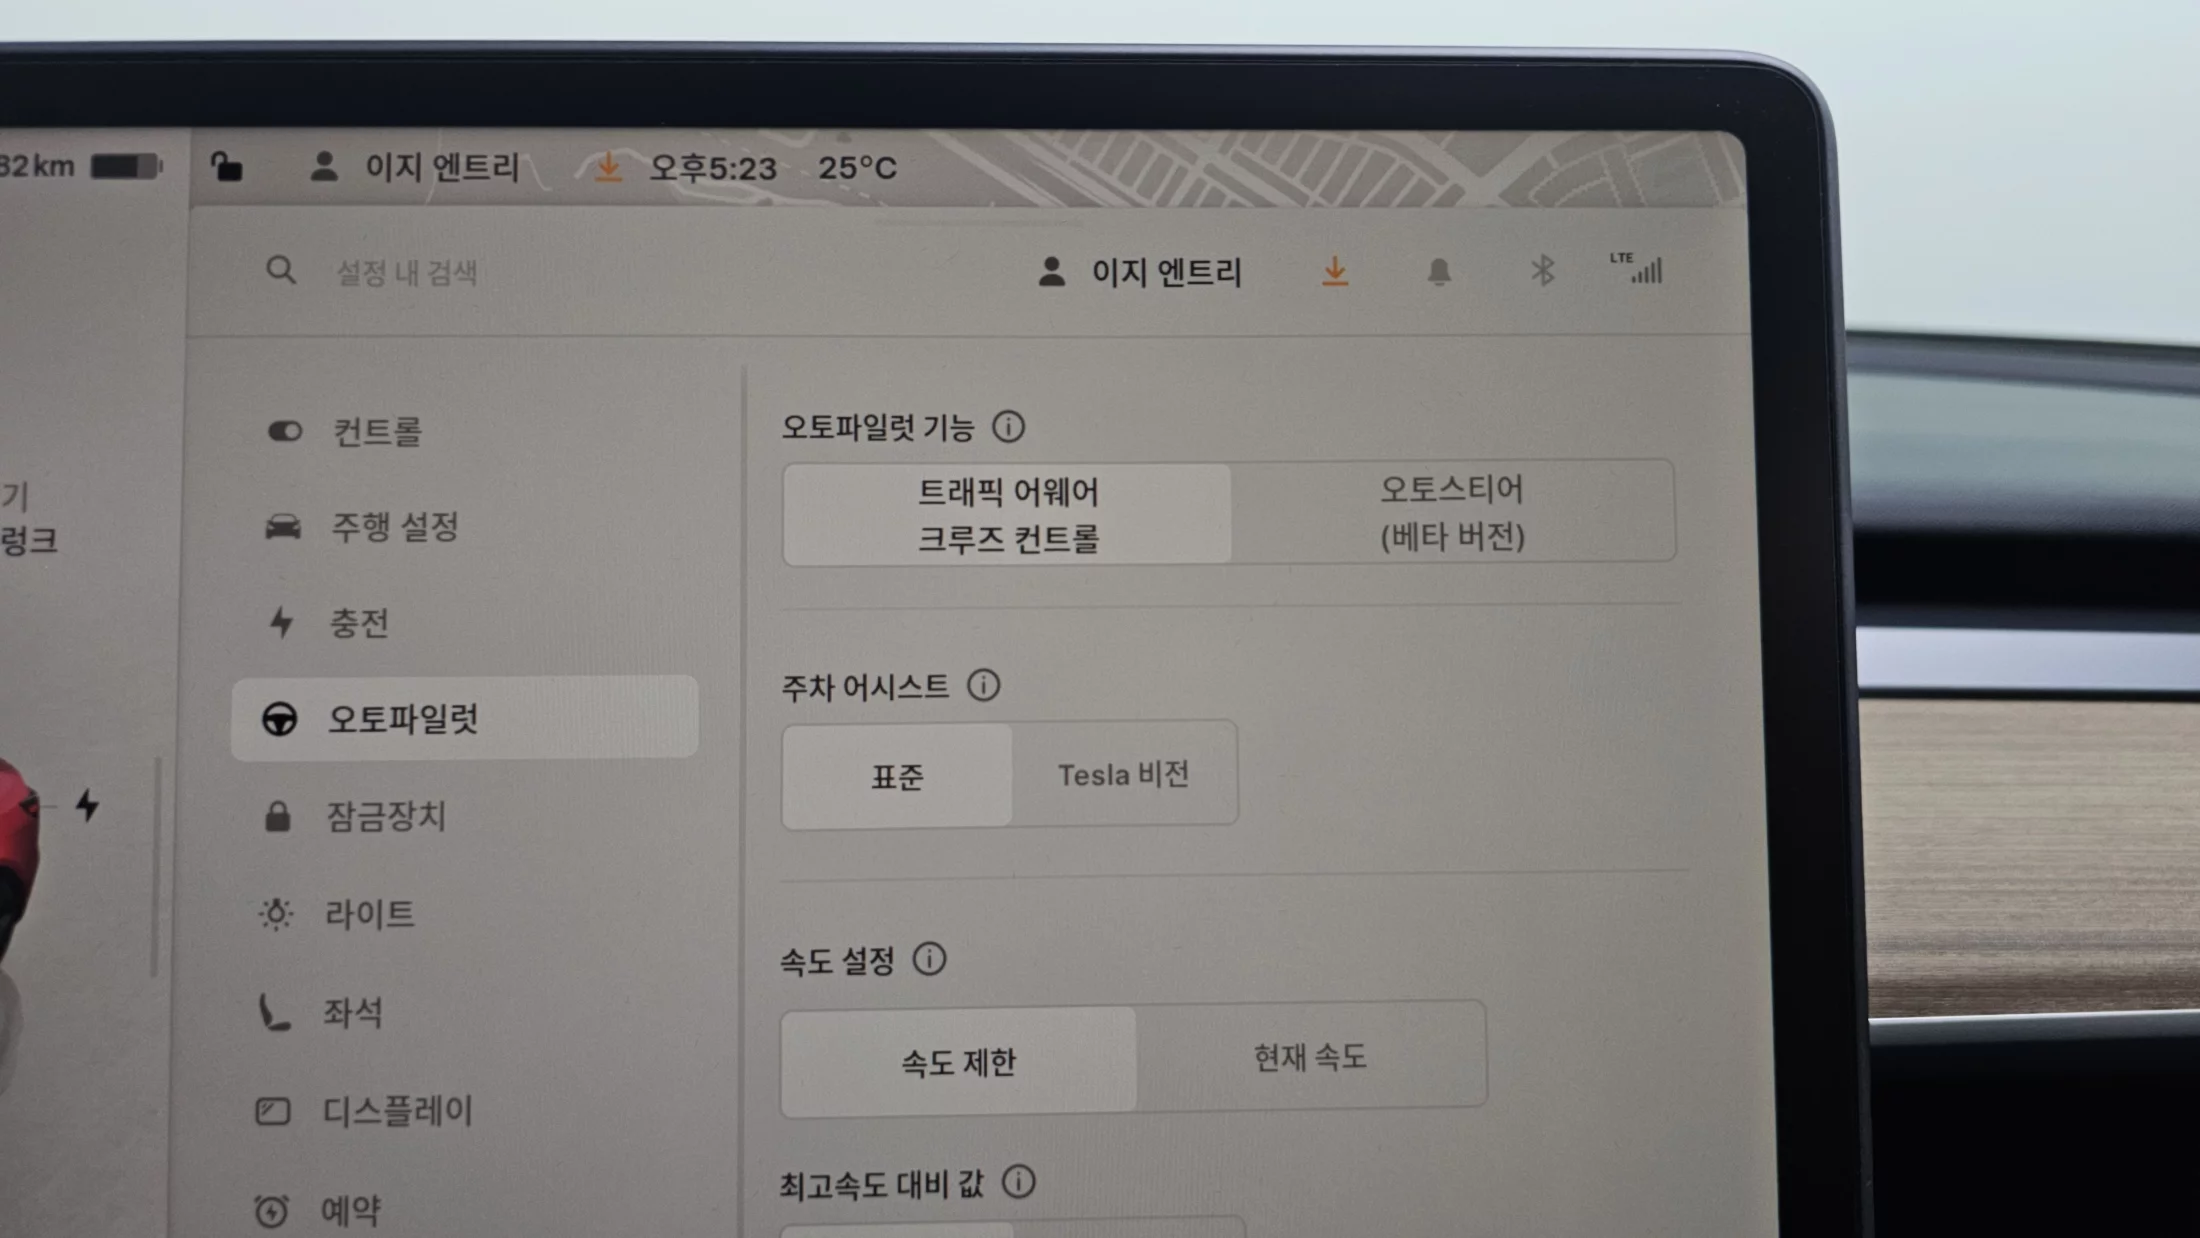Tap the LTE signal strength icon
This screenshot has height=1238, width=2200.
click(1637, 268)
